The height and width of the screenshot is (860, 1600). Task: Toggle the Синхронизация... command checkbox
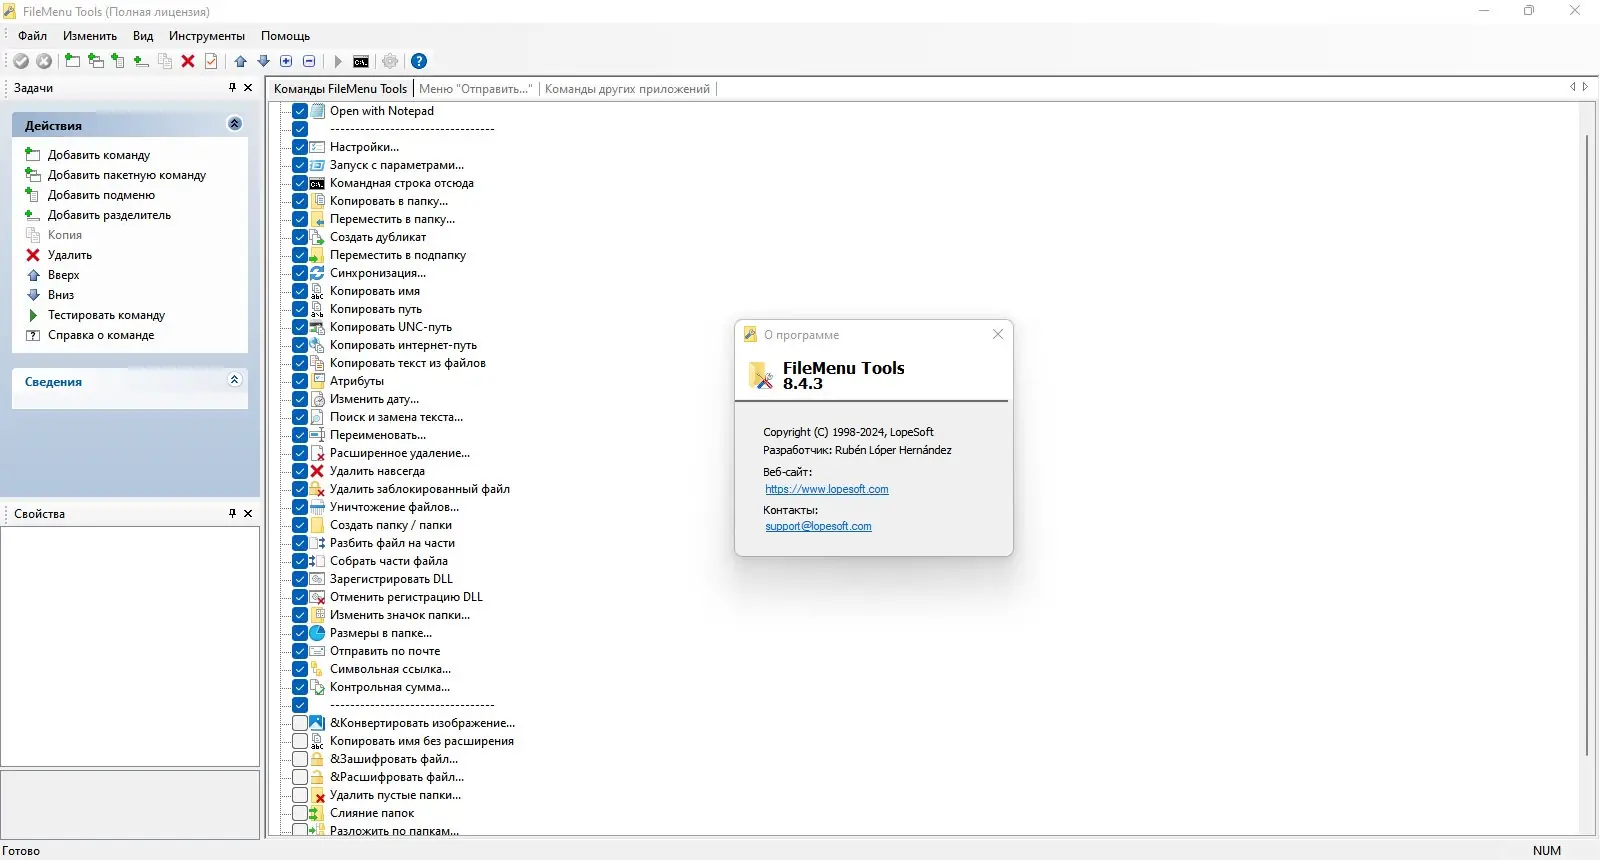point(300,273)
